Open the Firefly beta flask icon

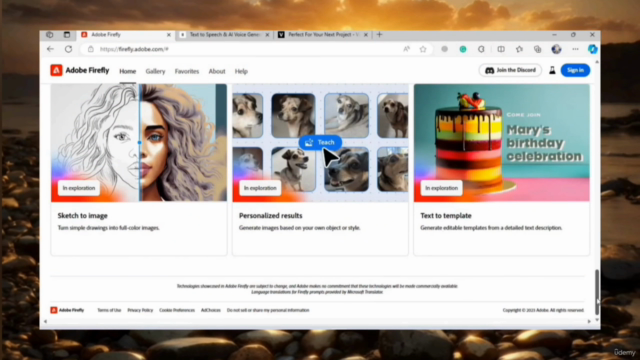(552, 70)
